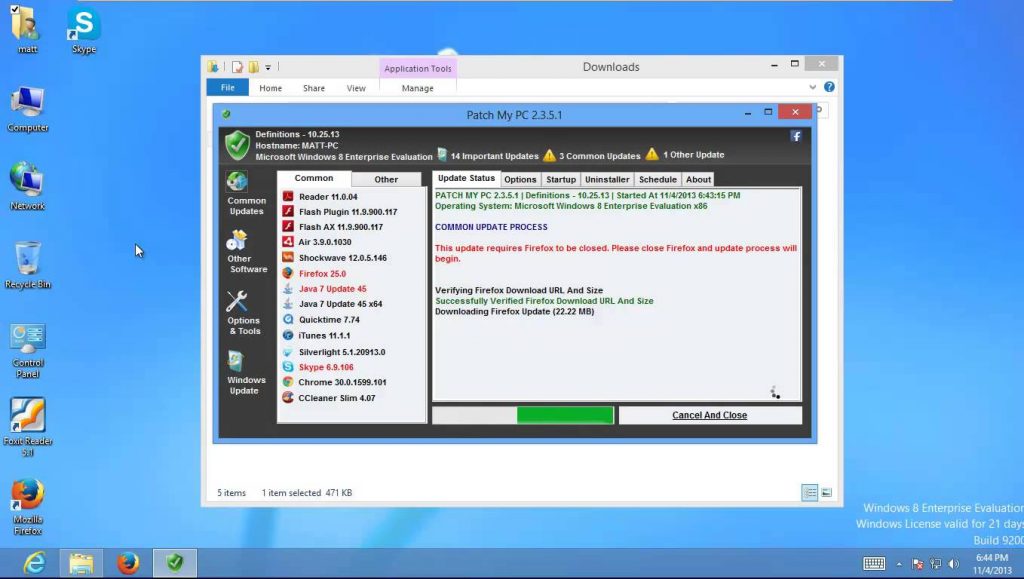The height and width of the screenshot is (579, 1024).
Task: Click the Action Center flag tray icon
Action: (918, 563)
